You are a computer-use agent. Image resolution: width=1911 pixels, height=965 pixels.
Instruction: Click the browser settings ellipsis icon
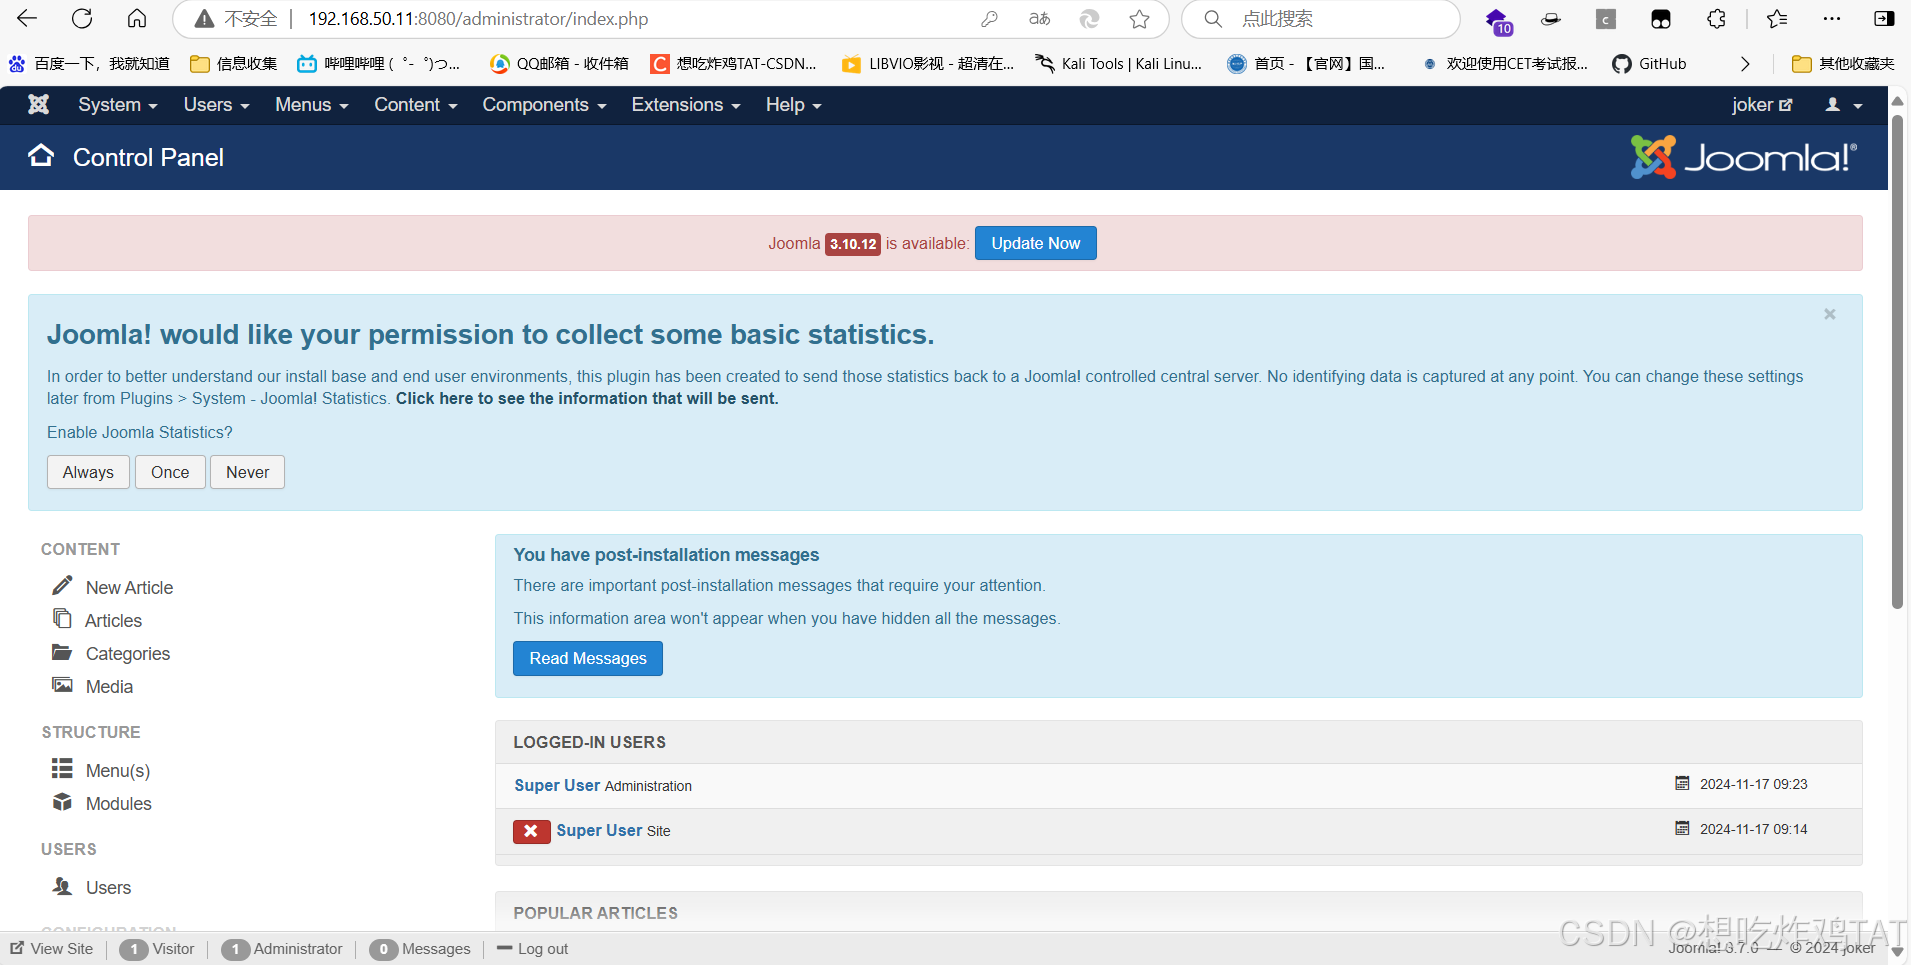coord(1832,19)
